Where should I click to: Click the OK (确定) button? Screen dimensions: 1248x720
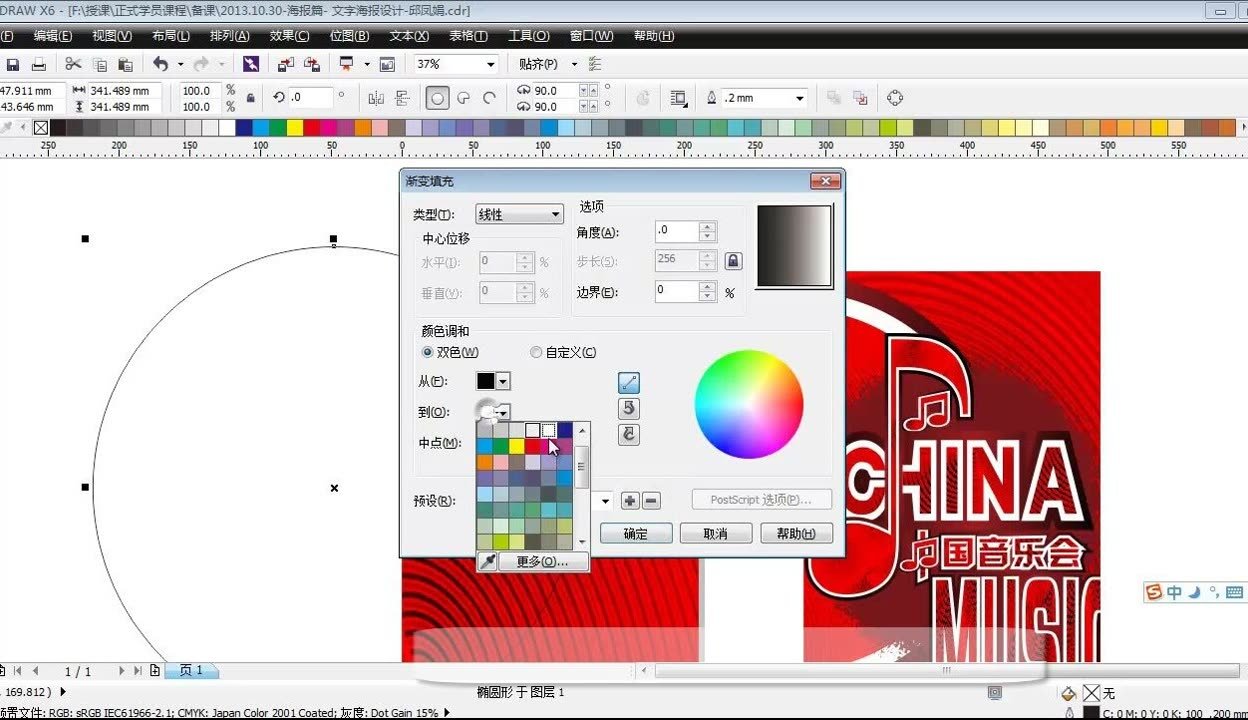[636, 534]
